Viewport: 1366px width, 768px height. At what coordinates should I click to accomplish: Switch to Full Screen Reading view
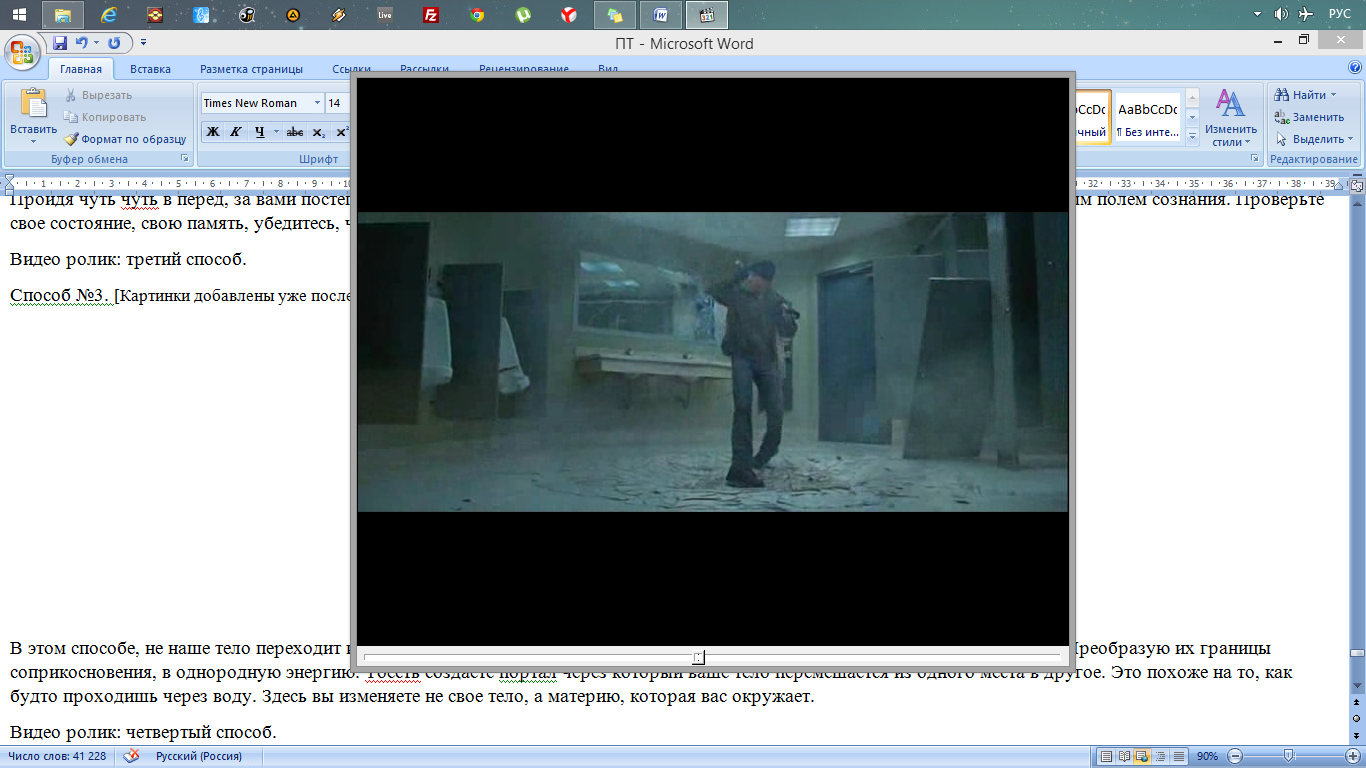click(1125, 756)
